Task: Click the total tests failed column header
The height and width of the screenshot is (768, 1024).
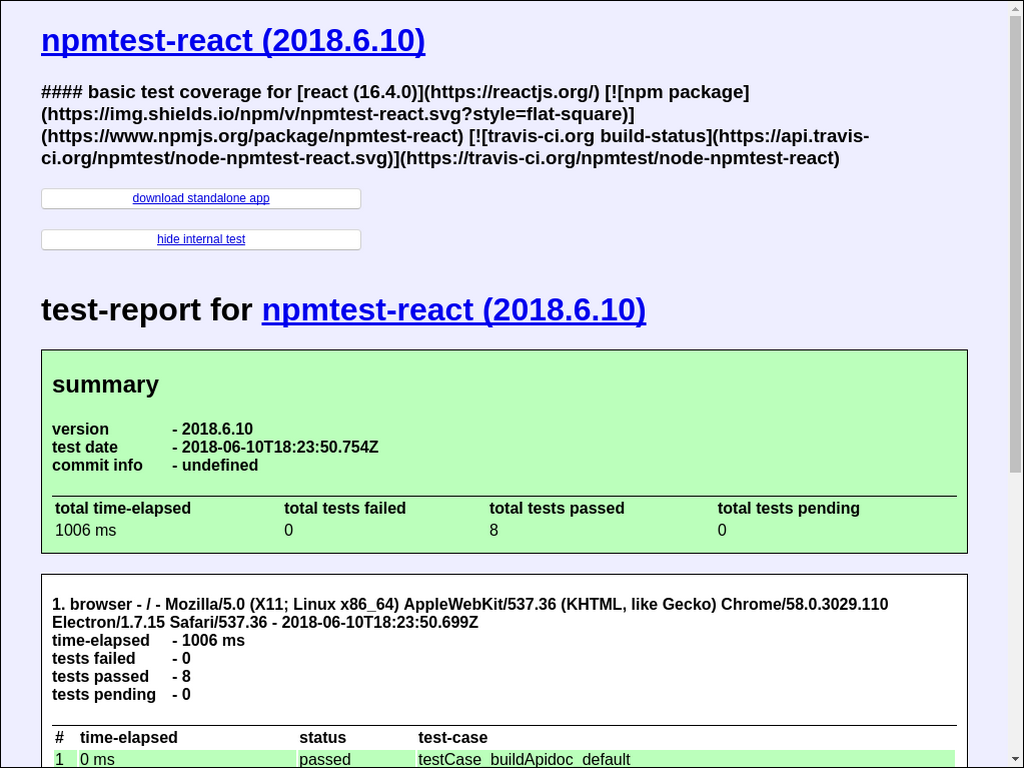Action: pyautogui.click(x=345, y=508)
